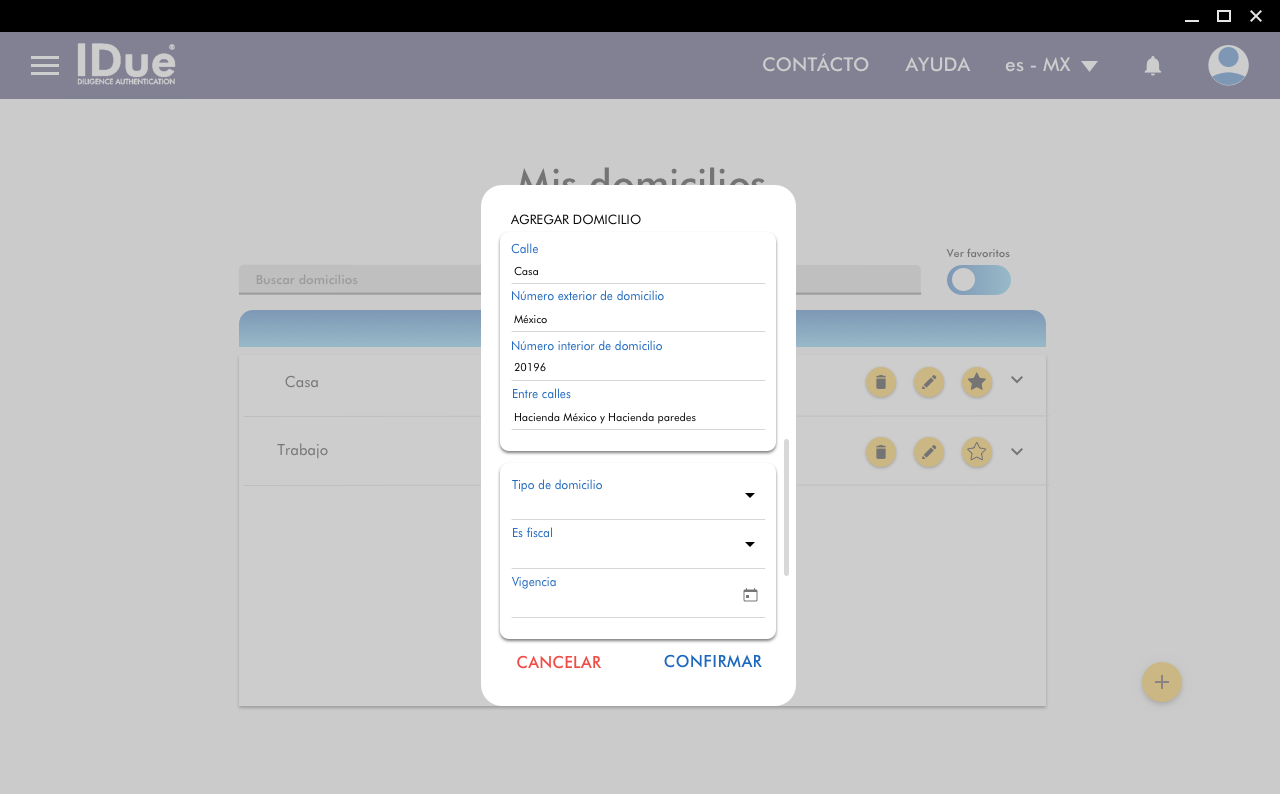Expand the Casa address row chevron

[x=1017, y=380]
